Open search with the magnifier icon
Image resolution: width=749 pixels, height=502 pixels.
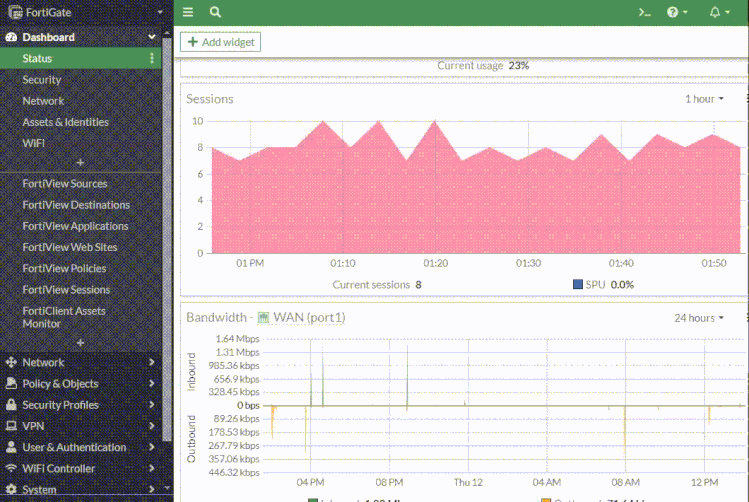pos(215,12)
